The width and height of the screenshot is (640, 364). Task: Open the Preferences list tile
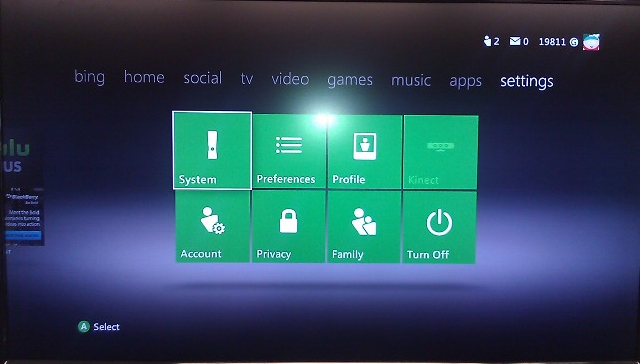click(x=289, y=151)
